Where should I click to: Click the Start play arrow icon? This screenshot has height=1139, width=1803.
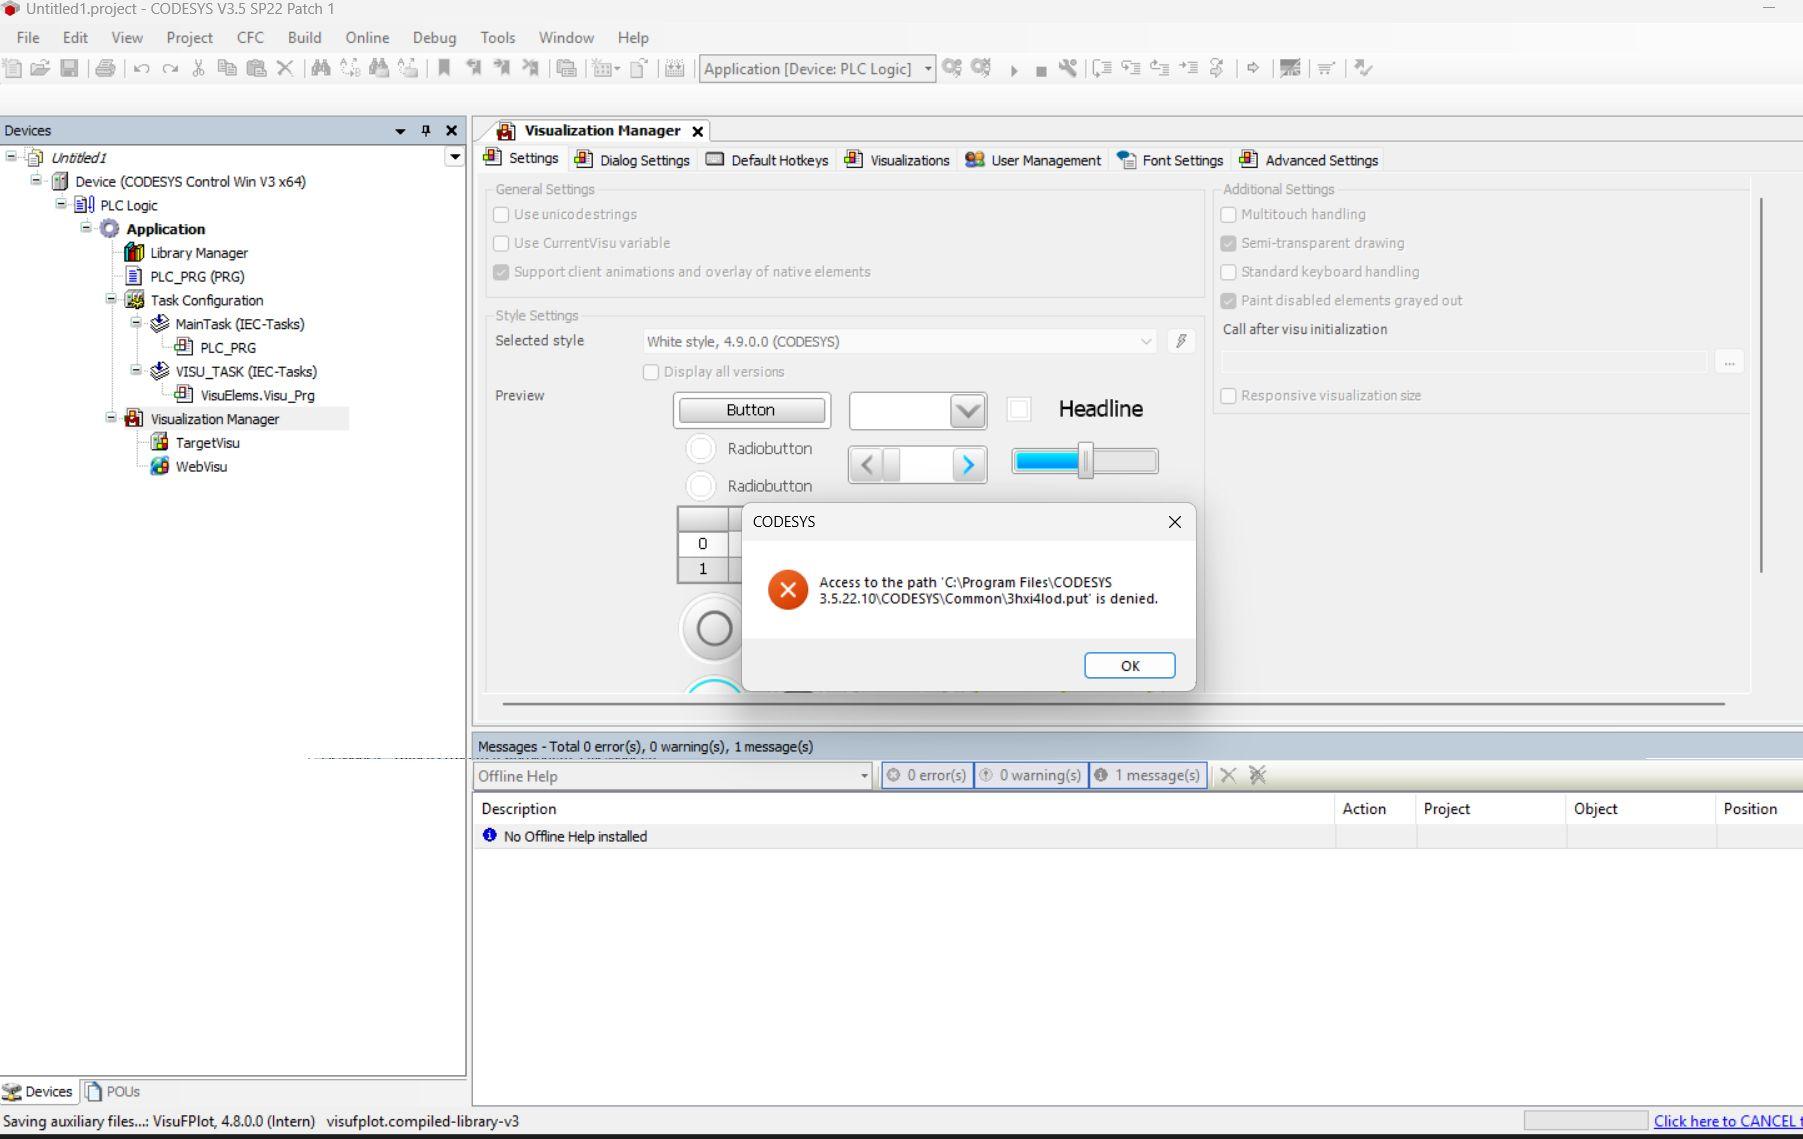coord(1013,70)
